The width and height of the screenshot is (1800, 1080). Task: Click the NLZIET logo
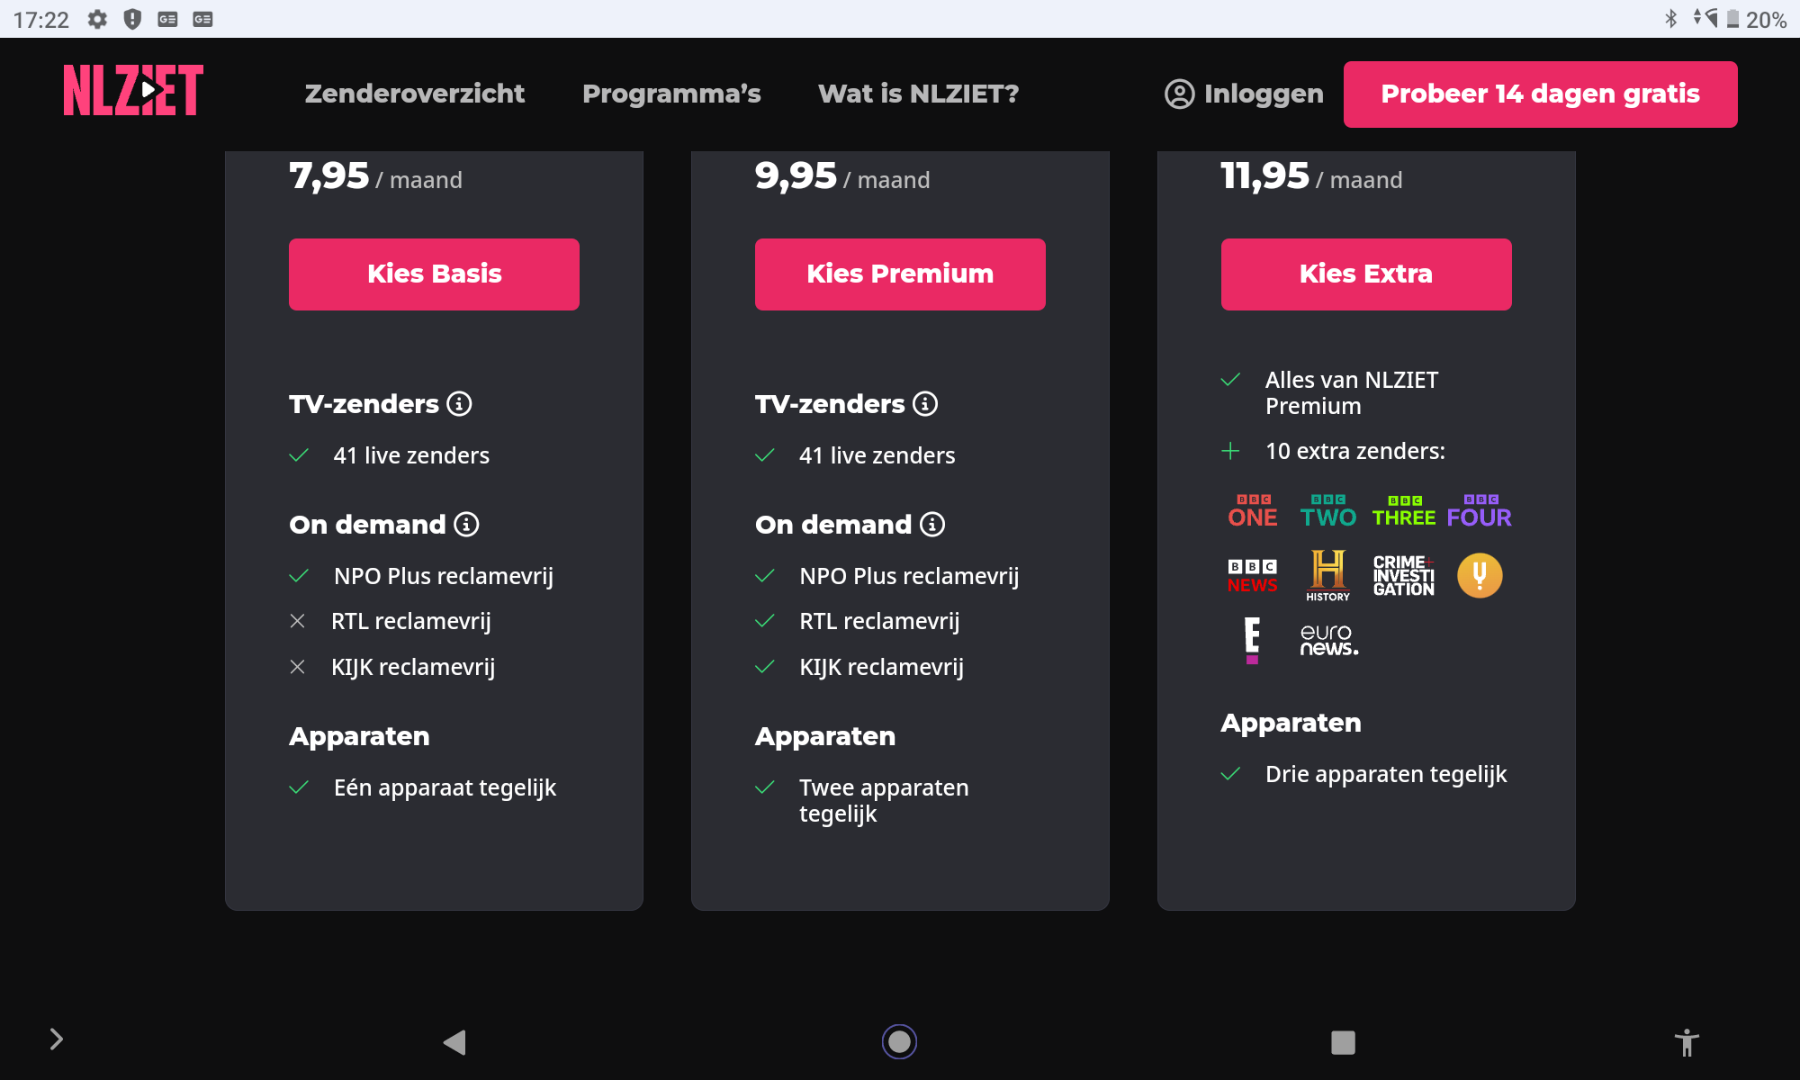click(133, 91)
